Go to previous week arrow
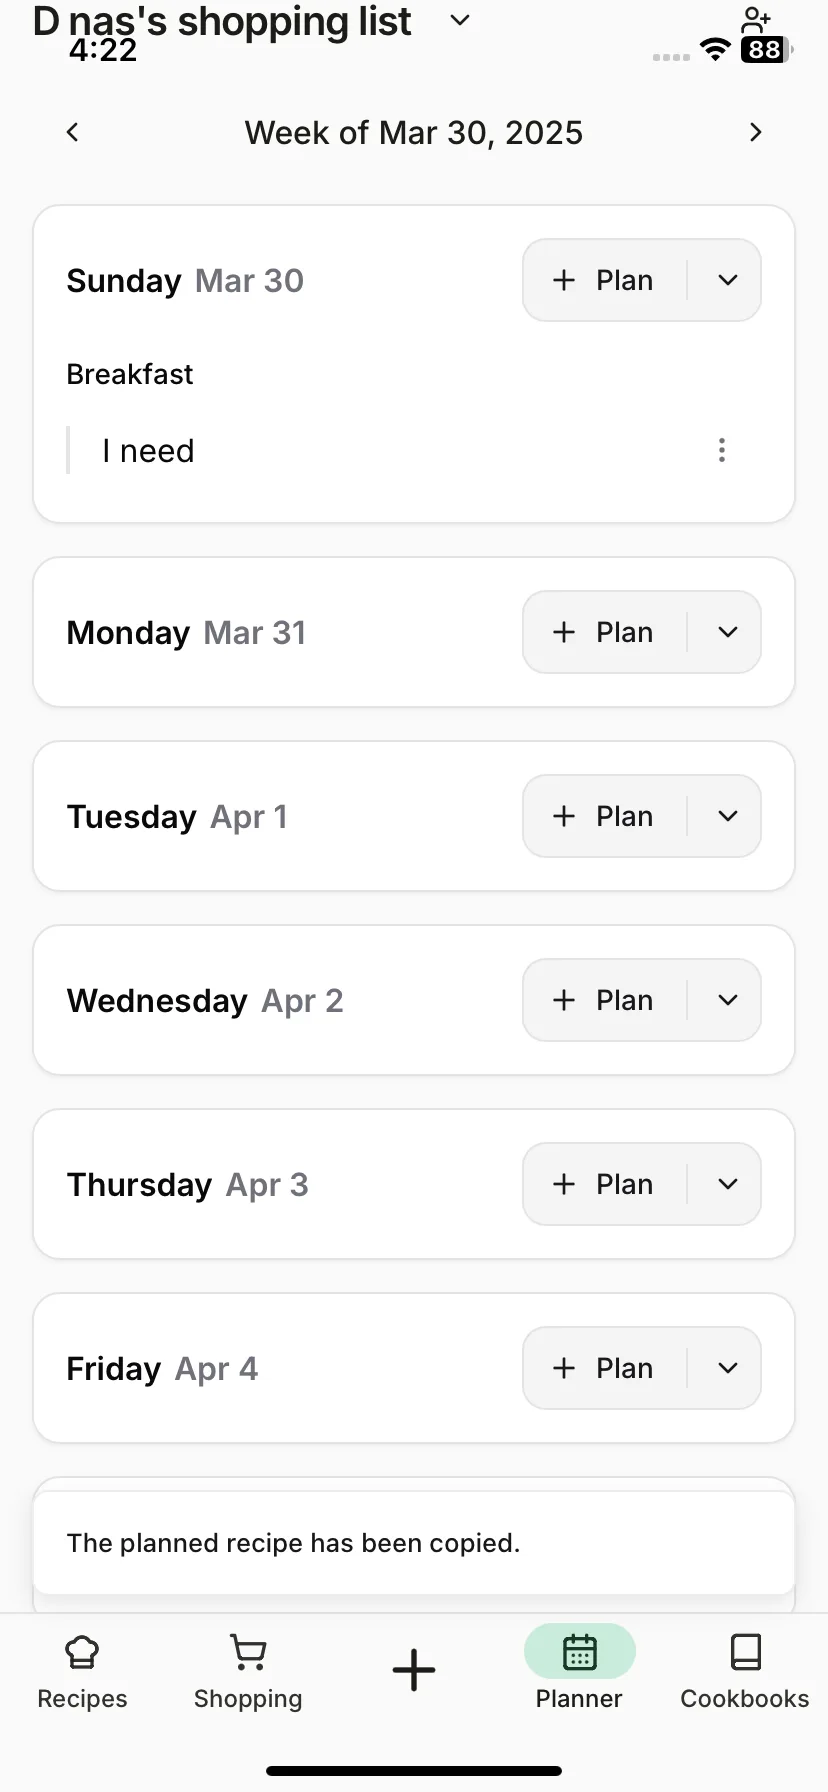Image resolution: width=828 pixels, height=1792 pixels. point(72,132)
